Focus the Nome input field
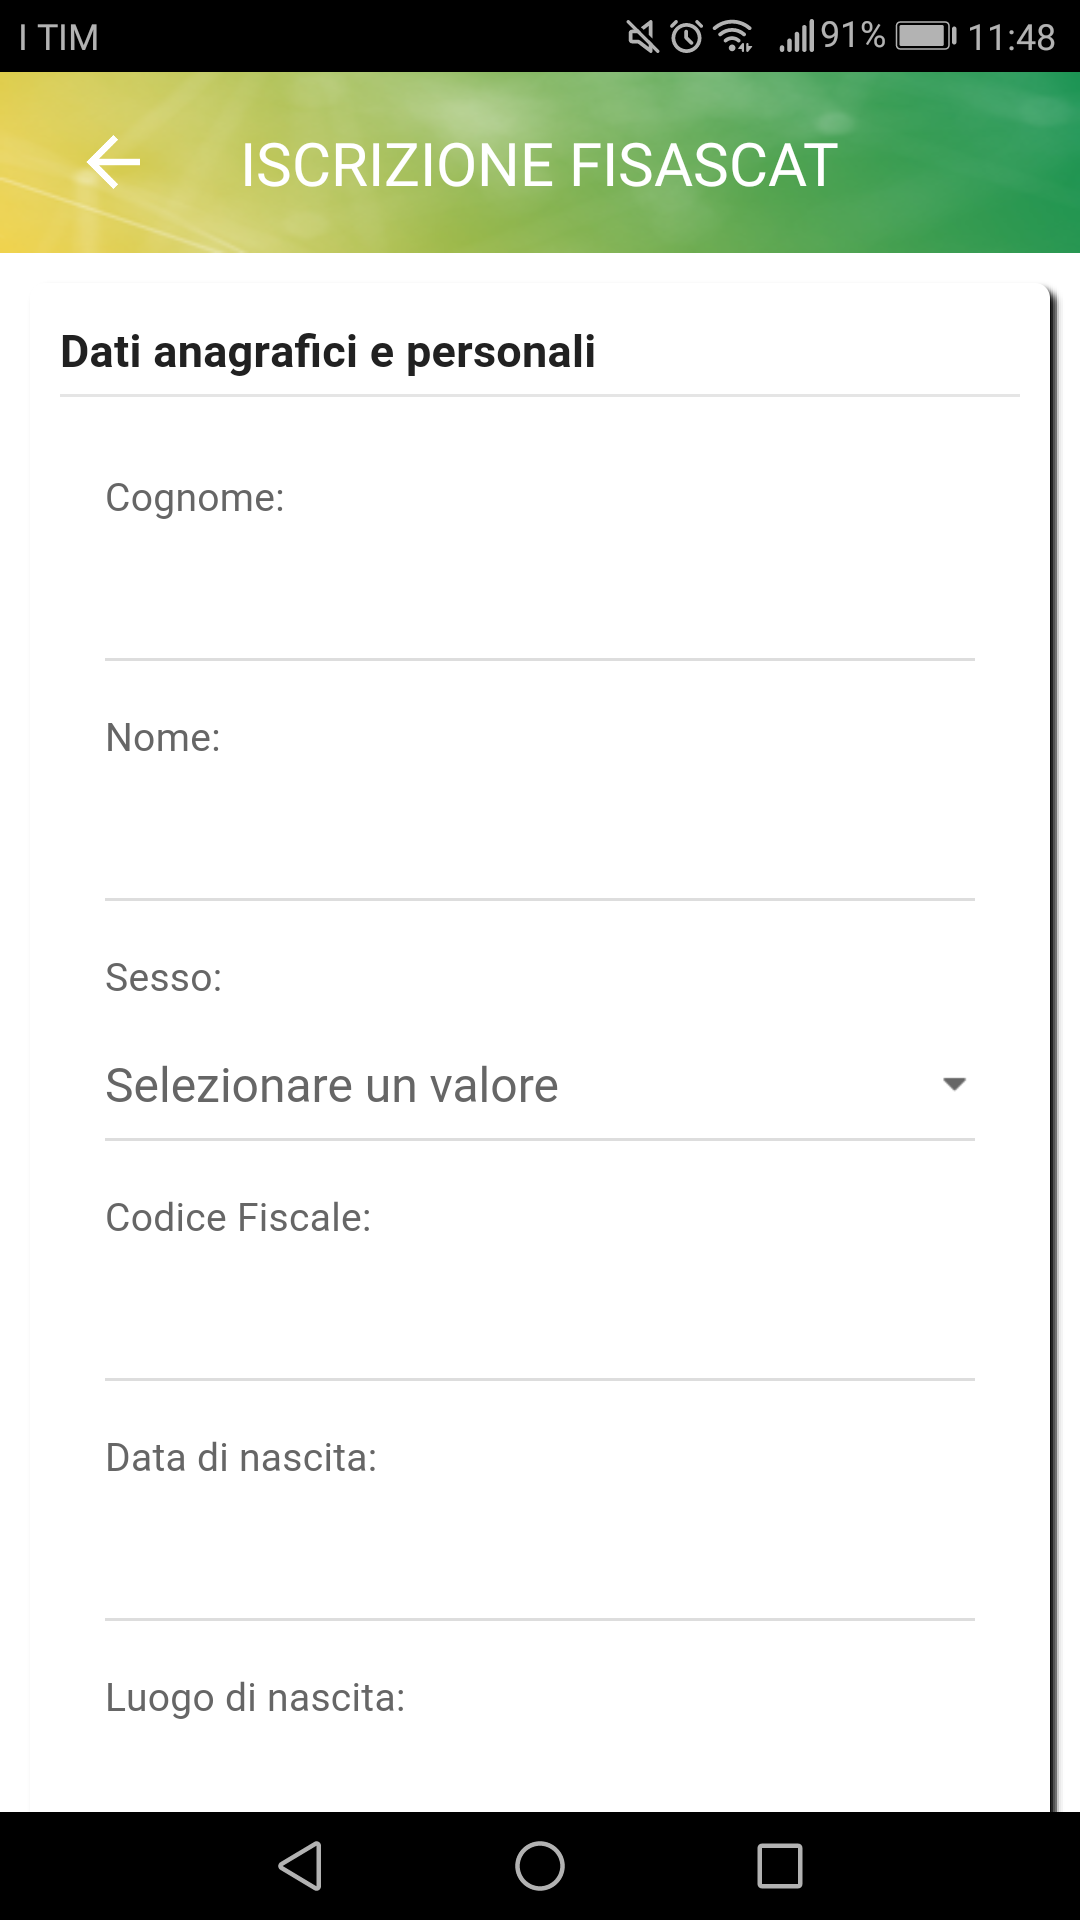The image size is (1080, 1920). [x=540, y=850]
